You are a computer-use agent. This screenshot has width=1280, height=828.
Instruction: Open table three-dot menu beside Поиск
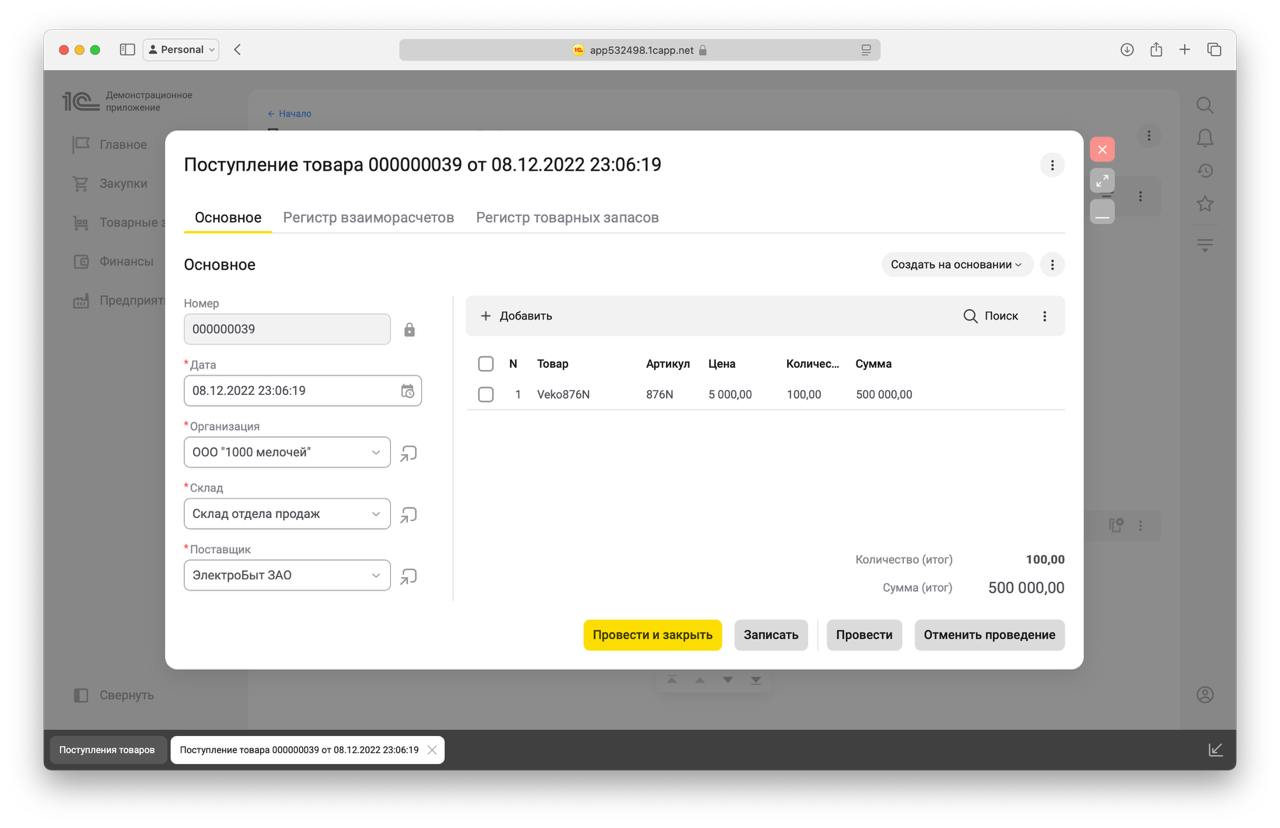pyautogui.click(x=1045, y=316)
